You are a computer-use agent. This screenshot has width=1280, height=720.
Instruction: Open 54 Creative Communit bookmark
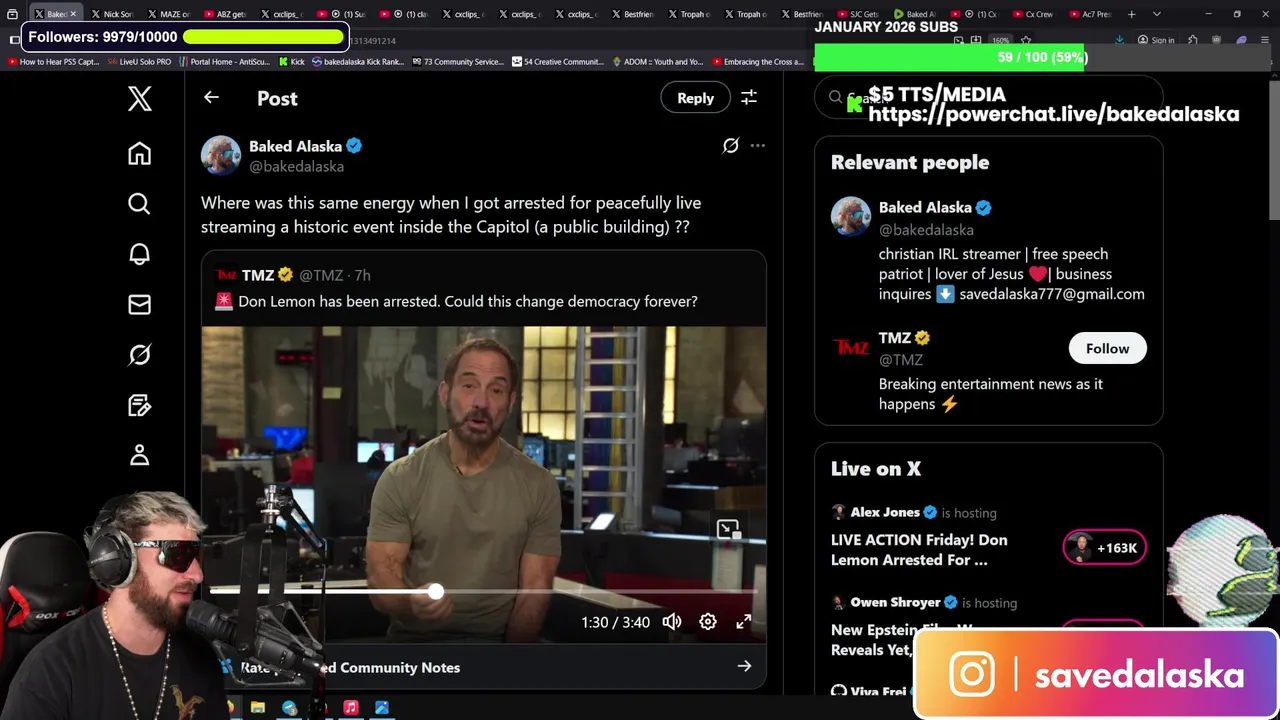(x=558, y=61)
